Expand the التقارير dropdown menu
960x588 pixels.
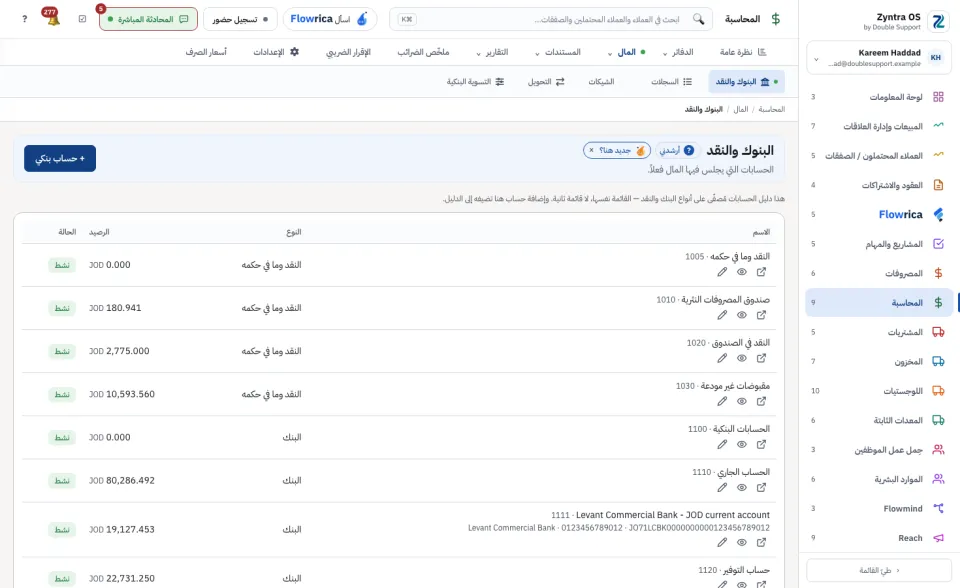[492, 52]
